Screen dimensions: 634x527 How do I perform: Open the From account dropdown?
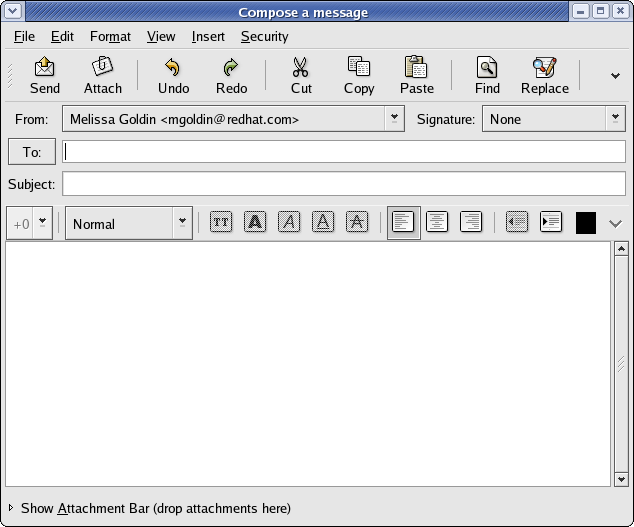tap(394, 119)
